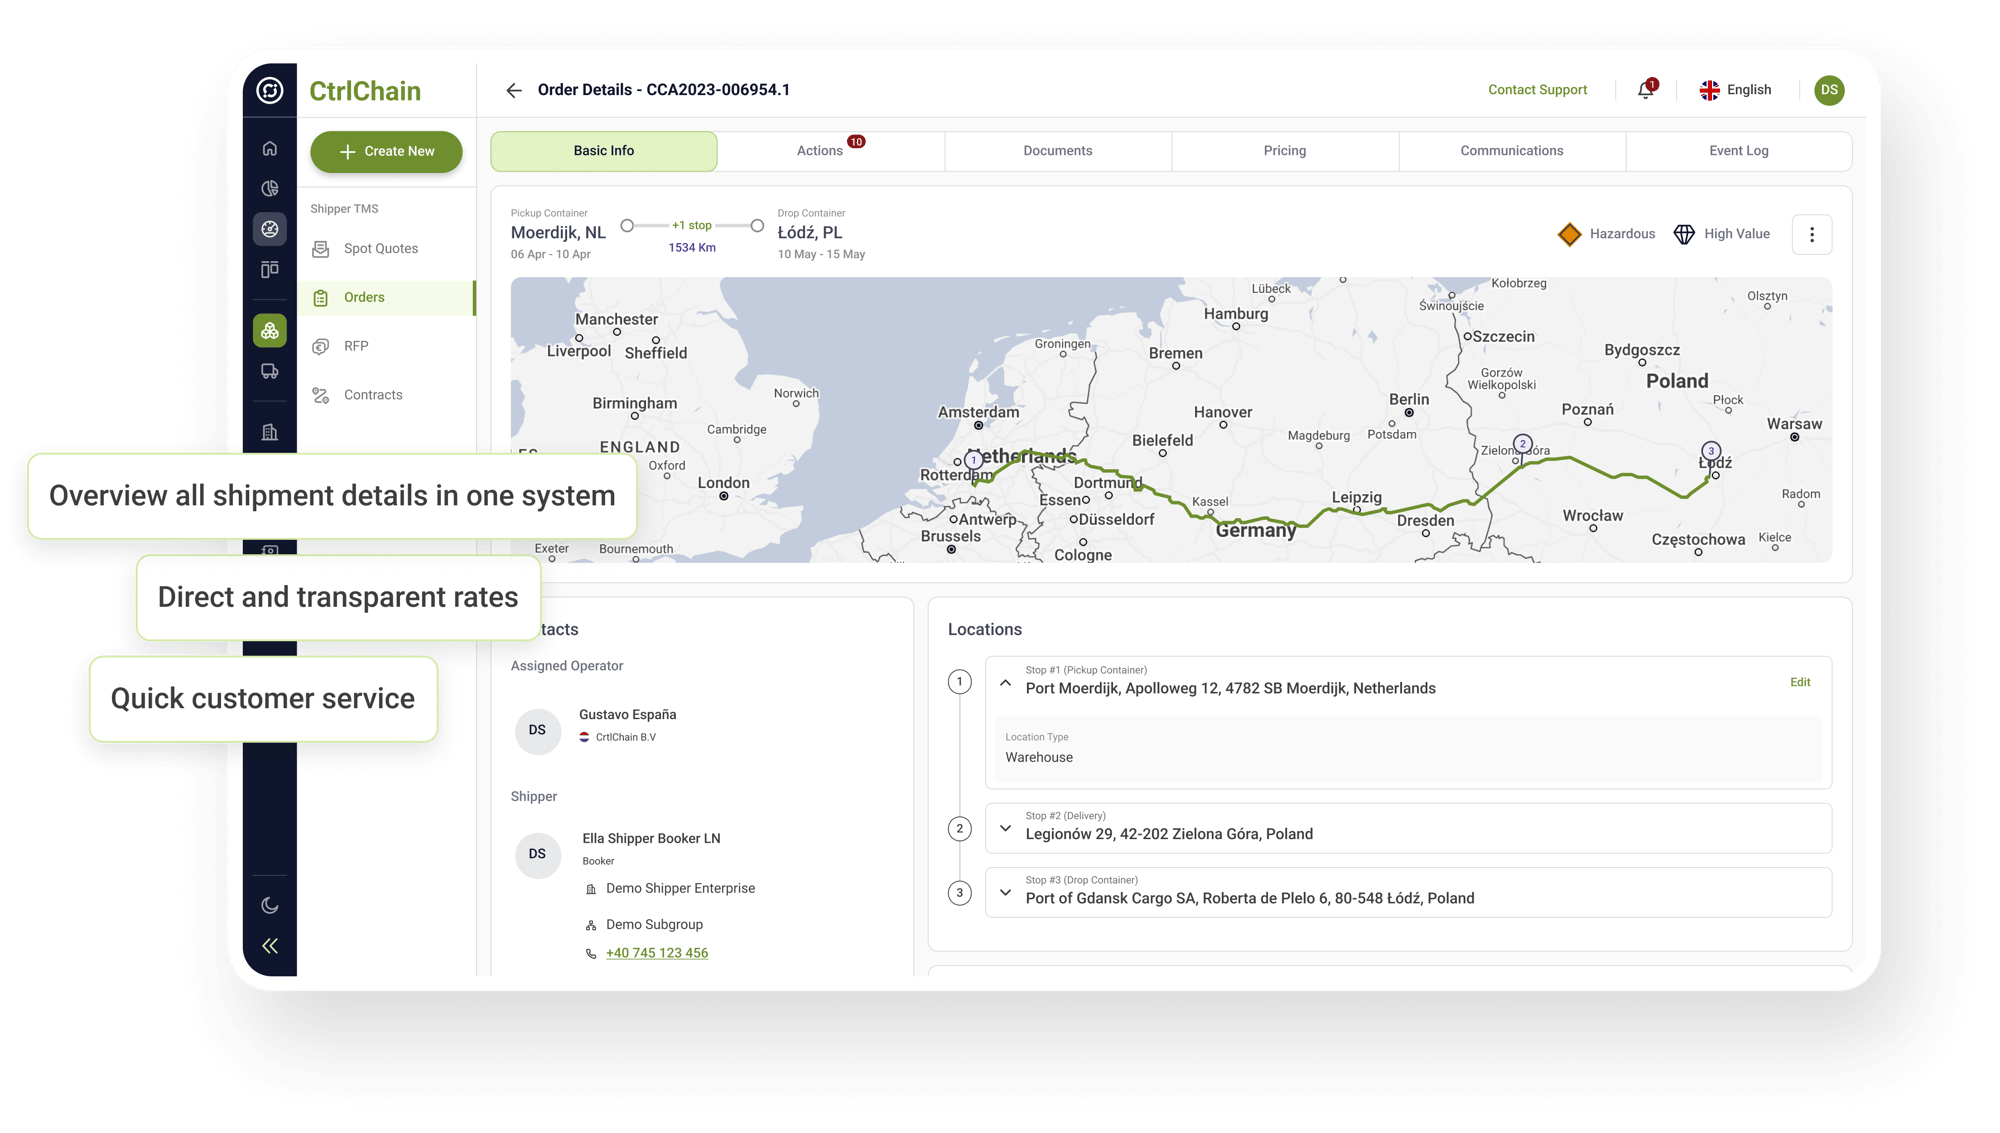This screenshot has height=1133, width=2000.
Task: Expand Stop #2 Delivery Zielona Góra
Action: 1005,828
